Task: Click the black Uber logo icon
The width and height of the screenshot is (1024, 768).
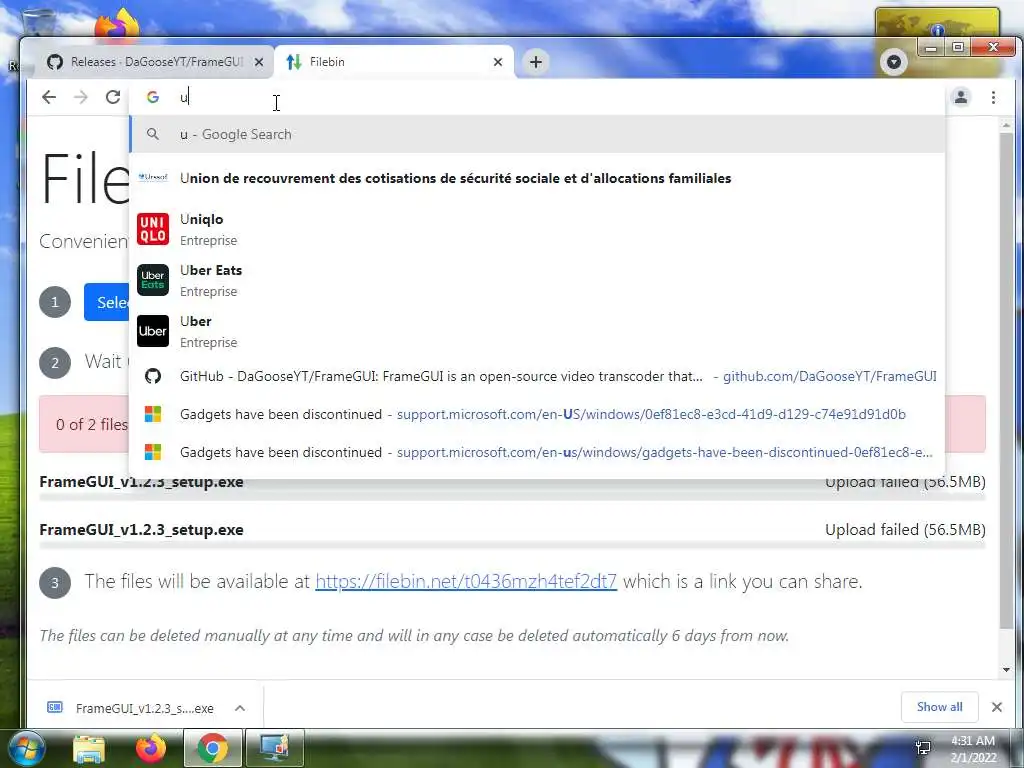Action: point(153,331)
